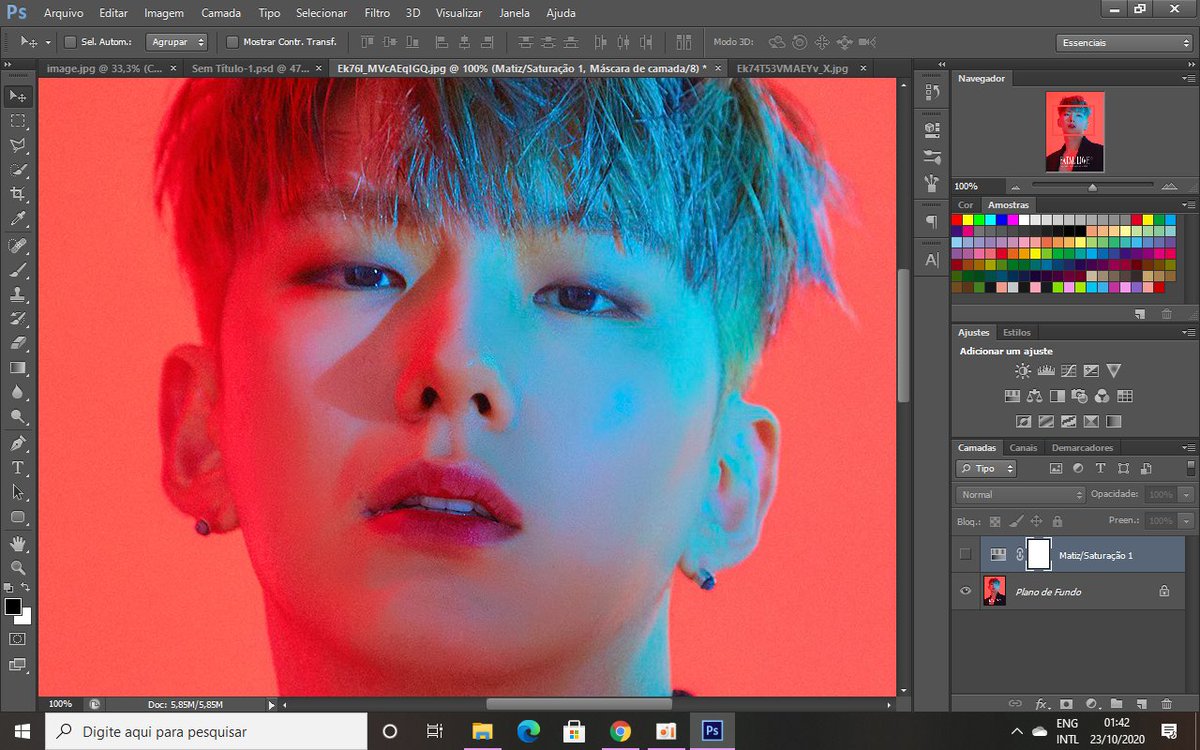
Task: Select the Quick Selection tool
Action: click(x=18, y=170)
